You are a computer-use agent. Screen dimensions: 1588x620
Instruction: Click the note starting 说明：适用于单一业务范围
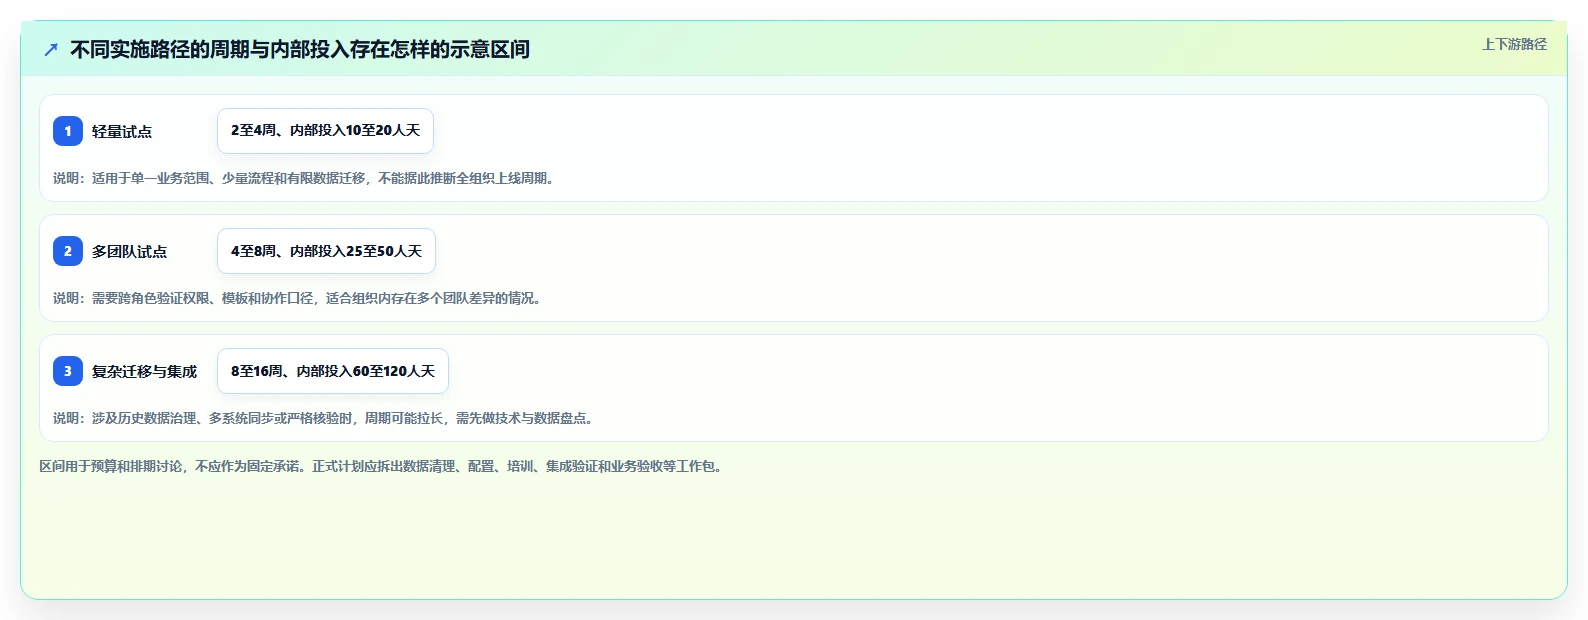pos(305,178)
